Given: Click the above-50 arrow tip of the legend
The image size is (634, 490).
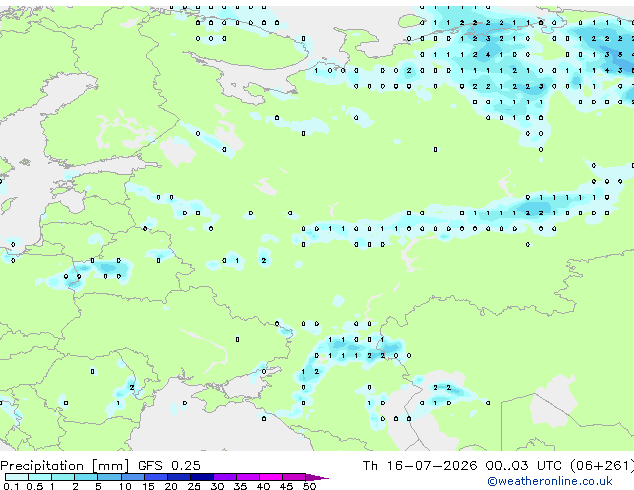Looking at the screenshot, I should [317, 477].
